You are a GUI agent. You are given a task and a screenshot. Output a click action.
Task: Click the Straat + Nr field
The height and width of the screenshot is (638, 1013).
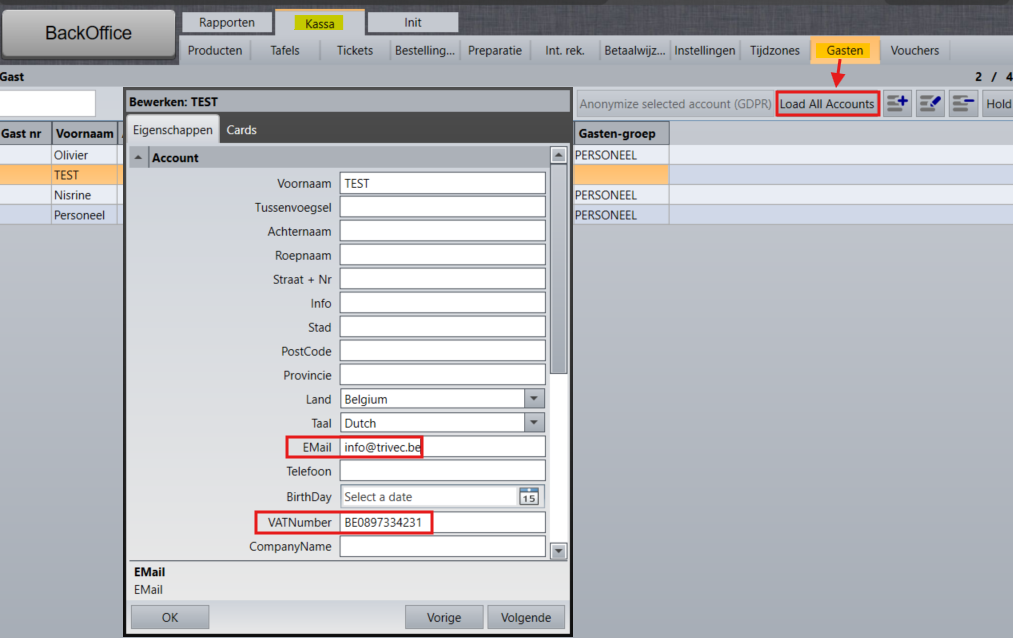click(443, 279)
